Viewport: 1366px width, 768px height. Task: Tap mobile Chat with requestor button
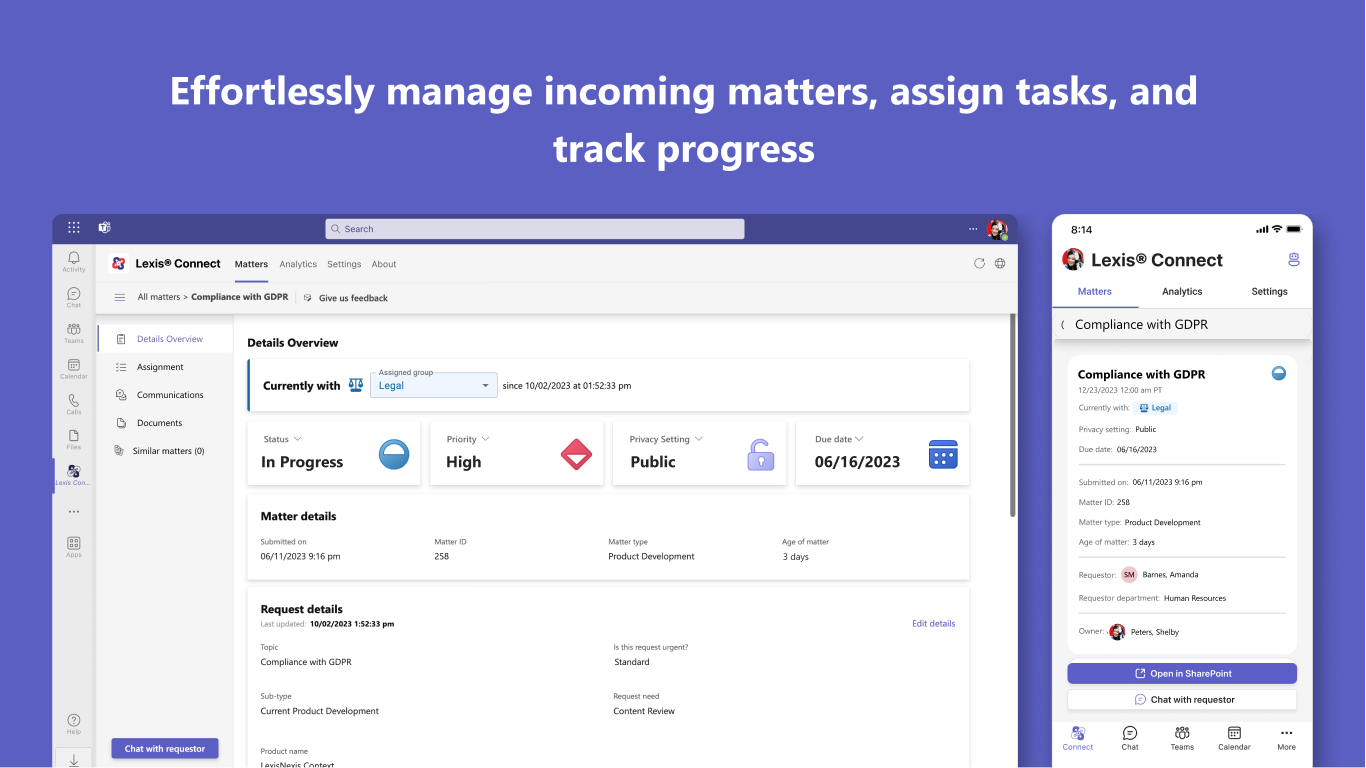coord(1182,700)
